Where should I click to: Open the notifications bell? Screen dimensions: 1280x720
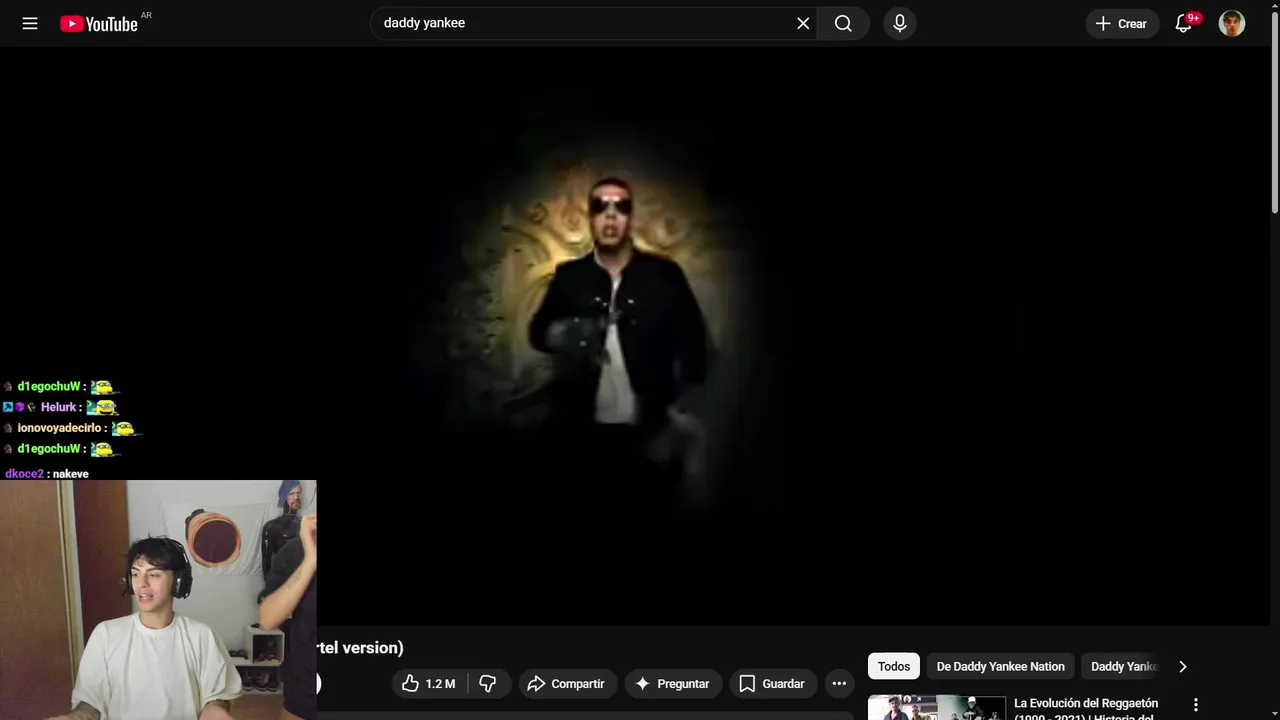tap(1184, 23)
